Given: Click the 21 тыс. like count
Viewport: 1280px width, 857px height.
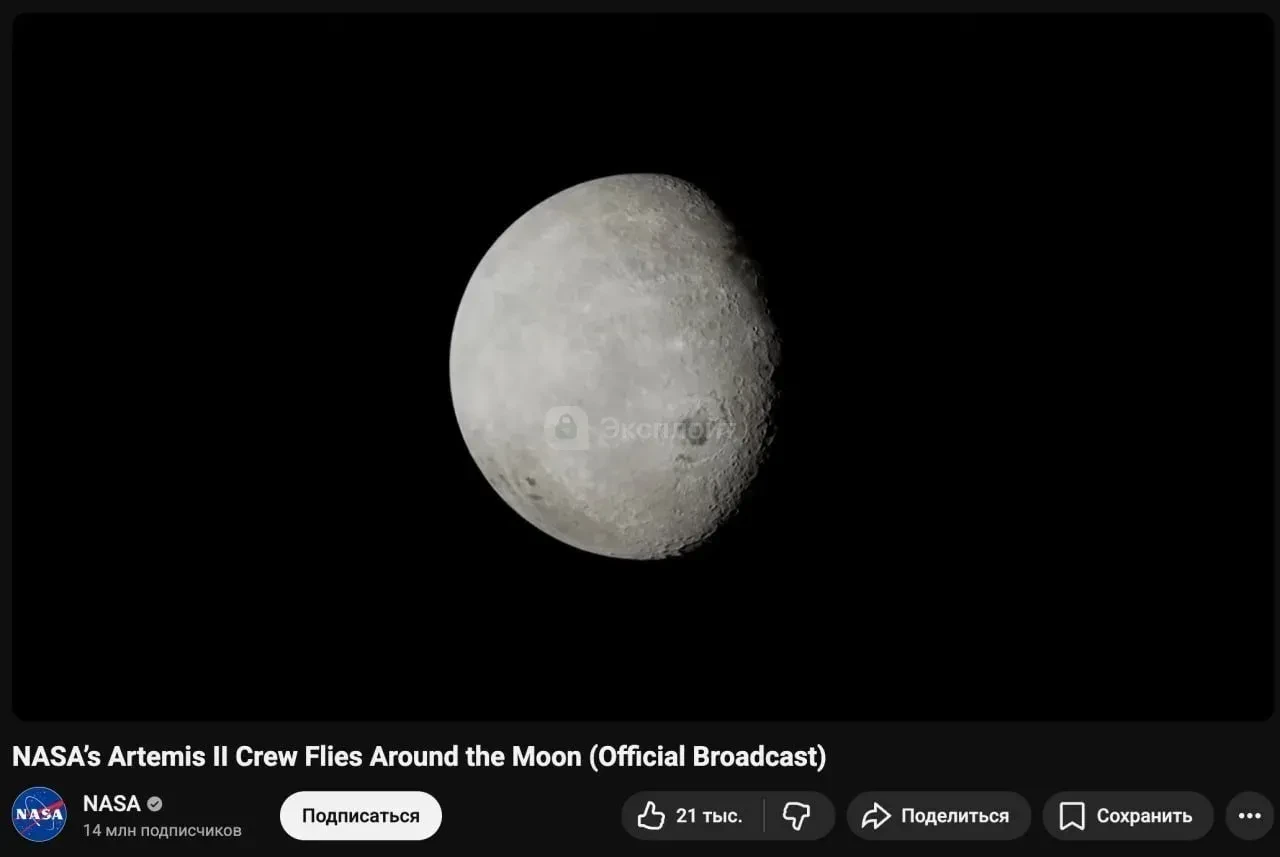Looking at the screenshot, I should point(709,816).
